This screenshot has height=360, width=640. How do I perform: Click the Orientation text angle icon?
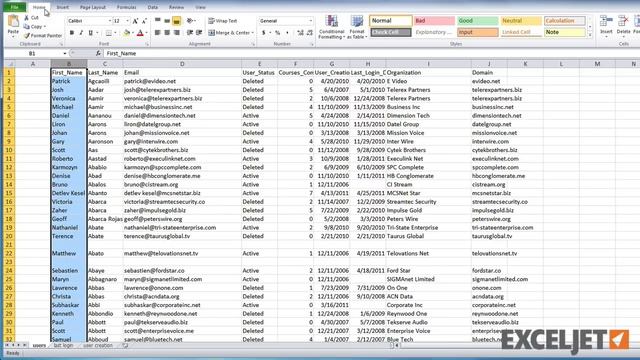190,21
